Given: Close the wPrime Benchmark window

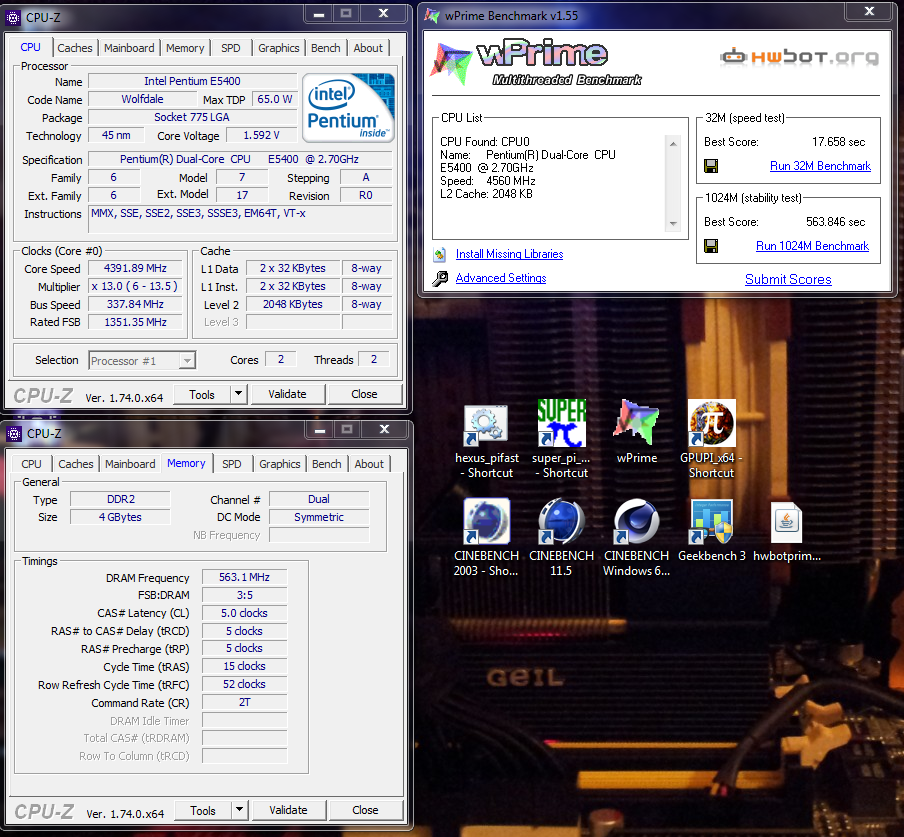Looking at the screenshot, I should (x=869, y=11).
